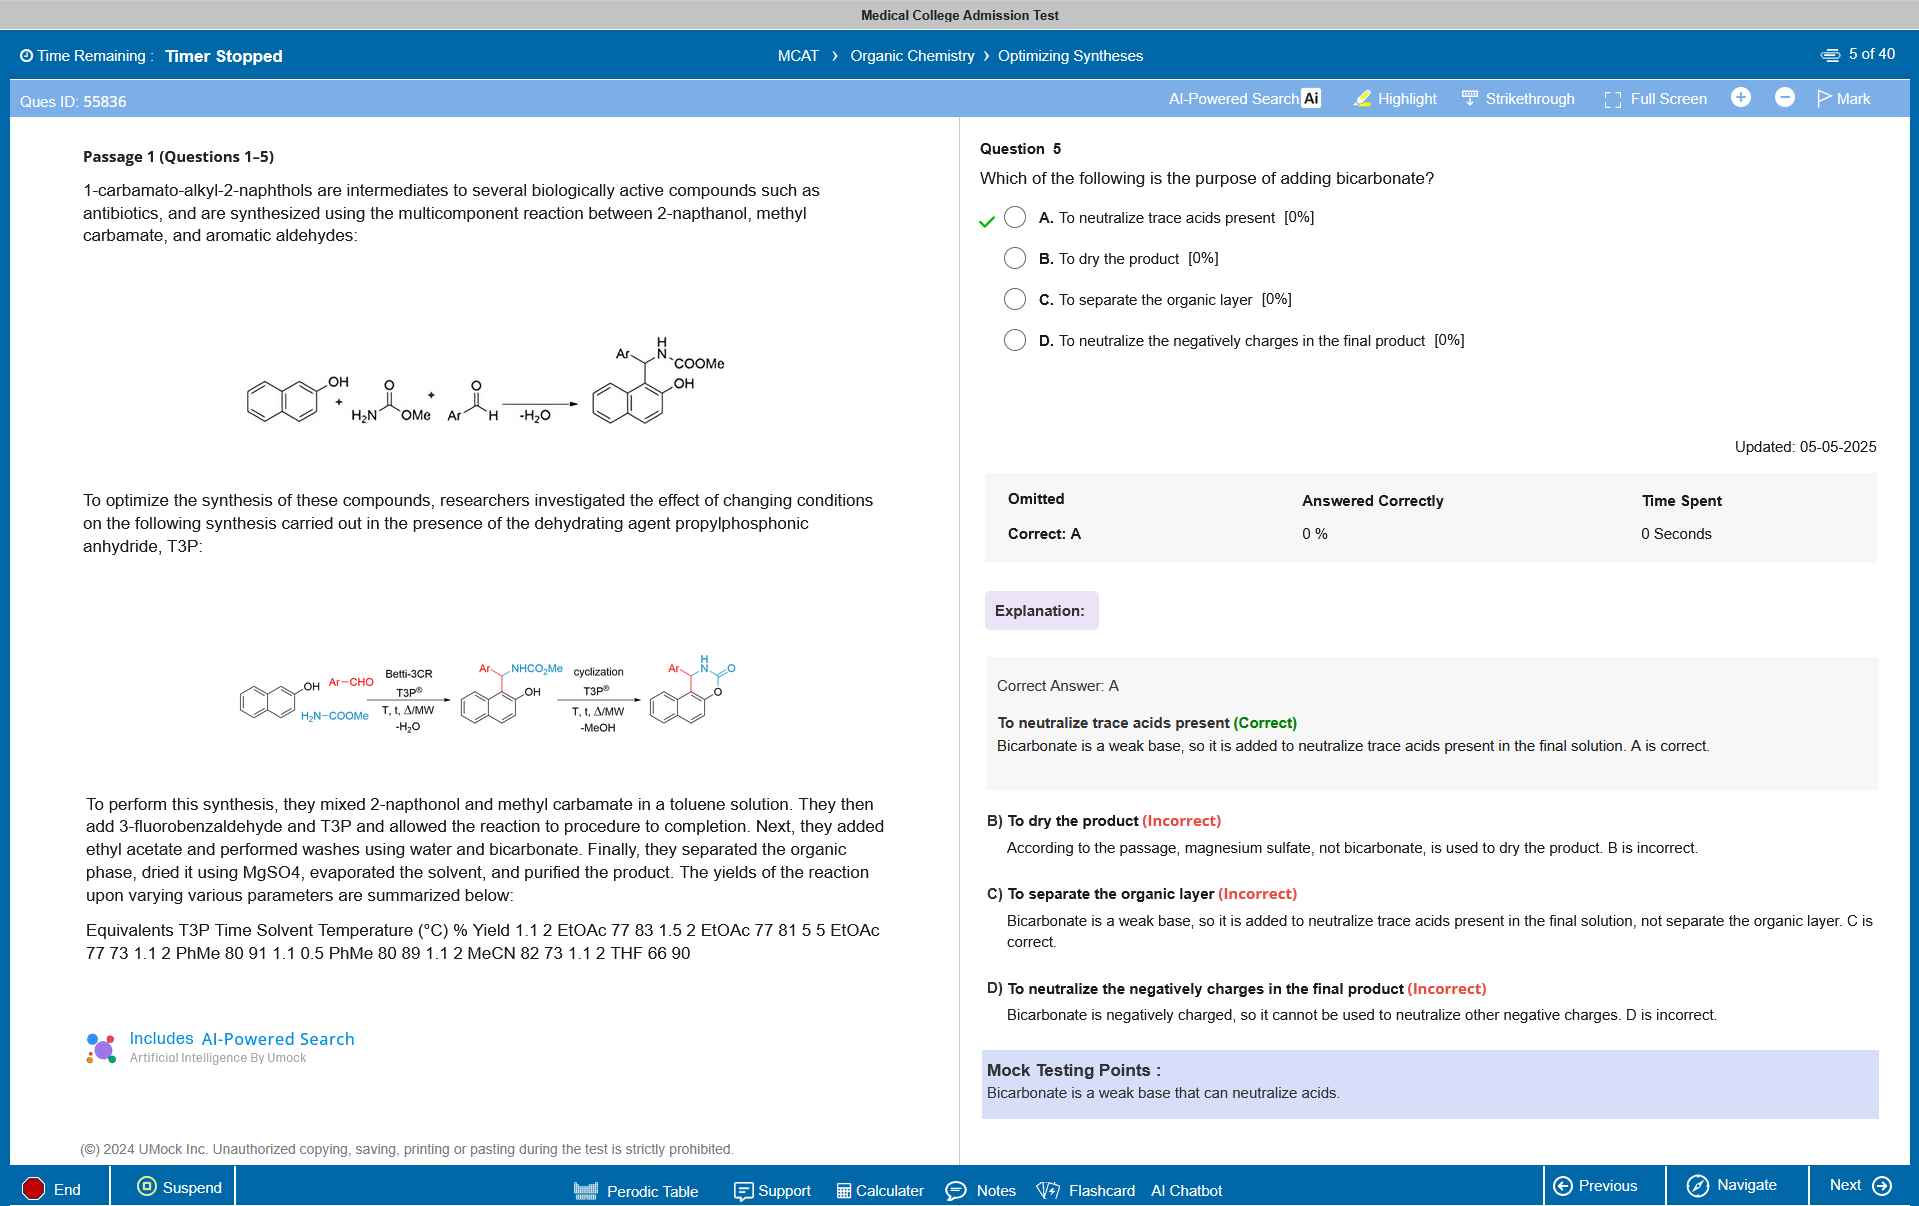This screenshot has width=1919, height=1206.
Task: Click Passage 1 (Questions 1–5) heading
Action: (x=178, y=157)
